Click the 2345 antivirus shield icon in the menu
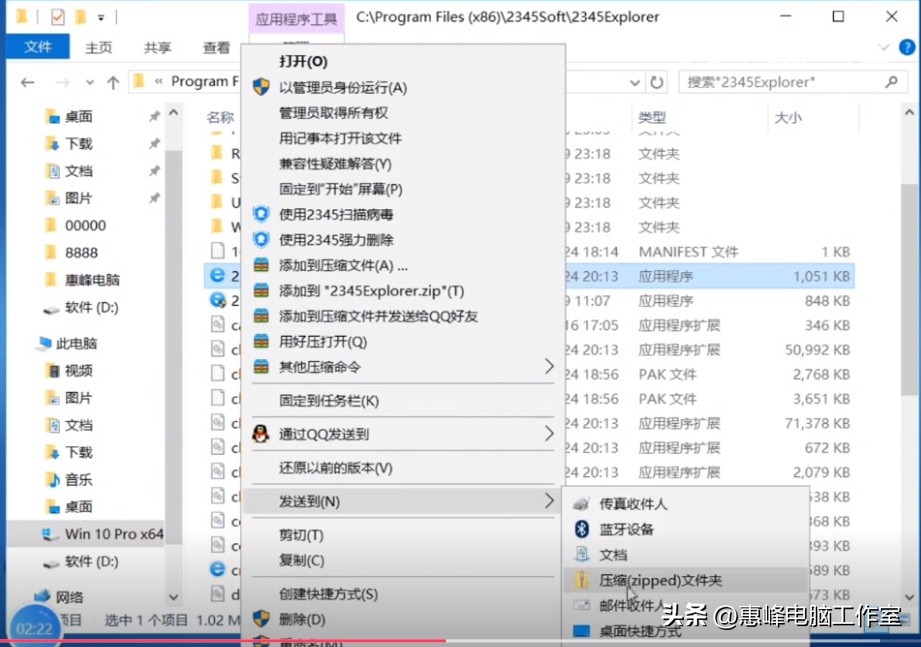The height and width of the screenshot is (647, 921). (x=262, y=212)
